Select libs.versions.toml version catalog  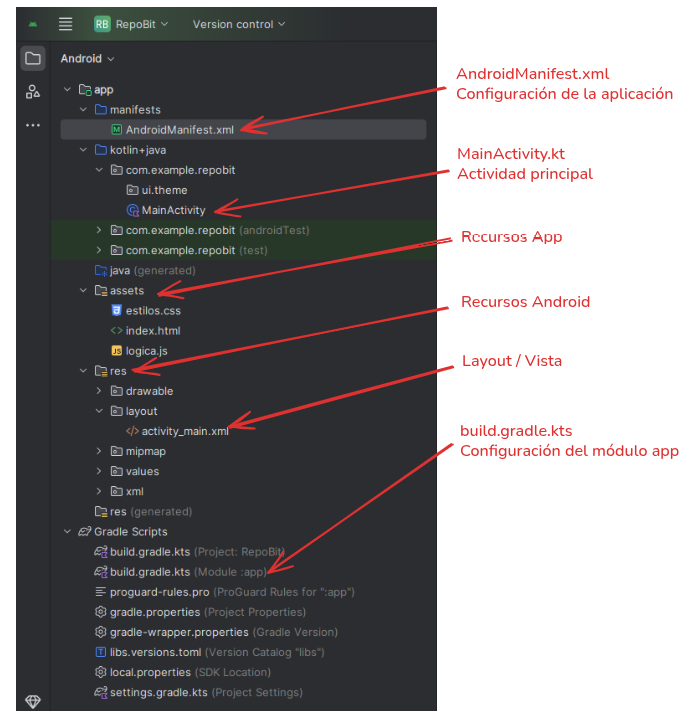(217, 652)
